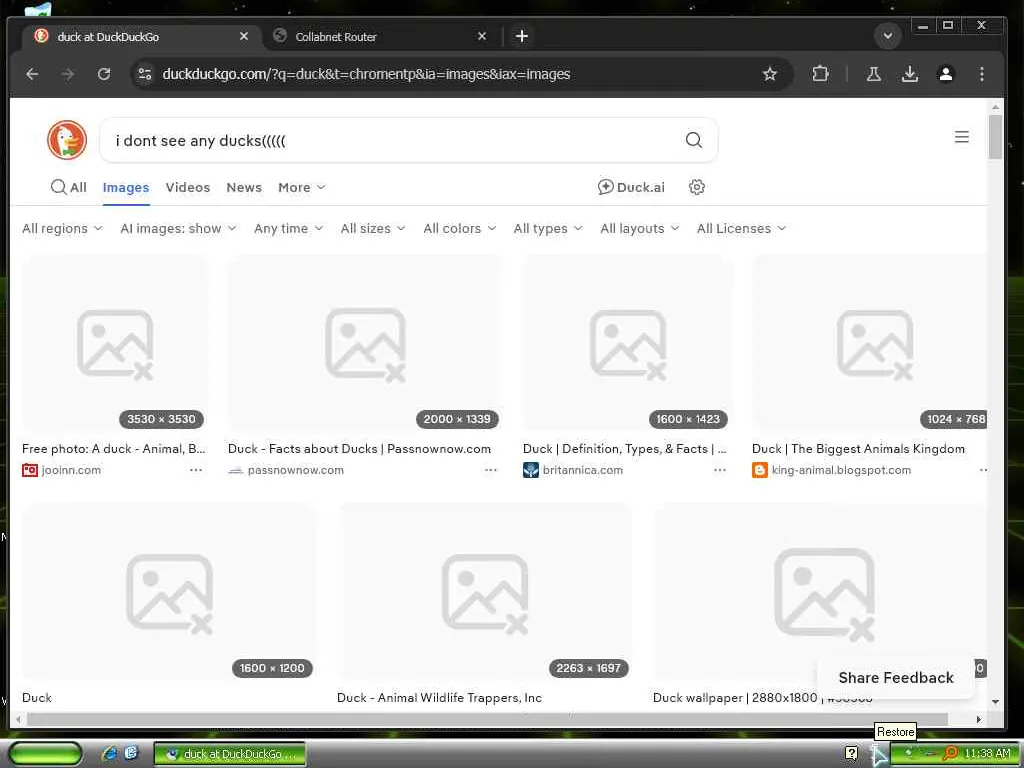The width and height of the screenshot is (1024, 768).
Task: Open Chrome's three-dot menu
Action: tap(982, 74)
